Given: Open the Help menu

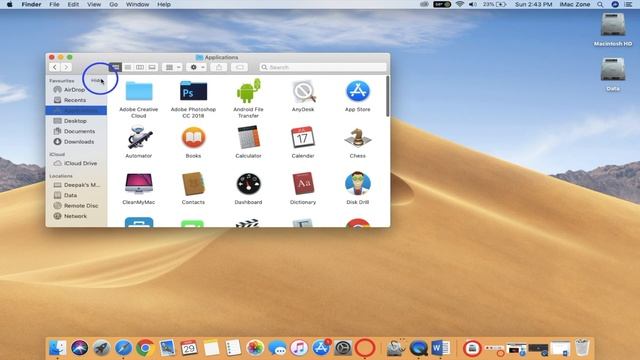Looking at the screenshot, I should [x=164, y=4].
